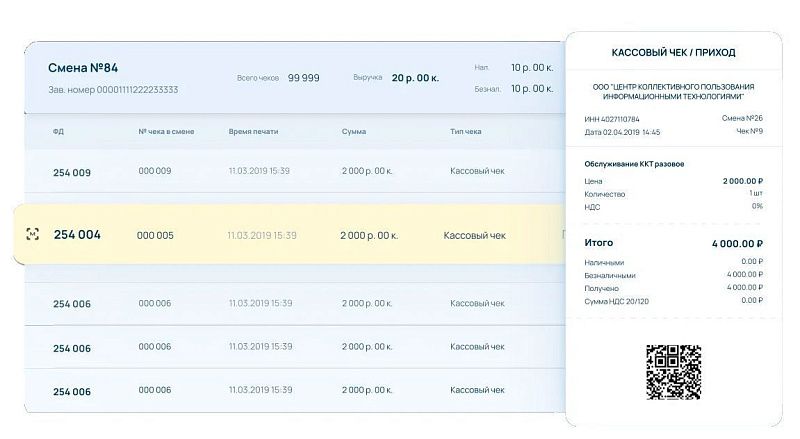Image resolution: width=800 pixels, height=439 pixels.
Task: Click the scan icon beside receipt 254 004
Action: pyautogui.click(x=33, y=234)
